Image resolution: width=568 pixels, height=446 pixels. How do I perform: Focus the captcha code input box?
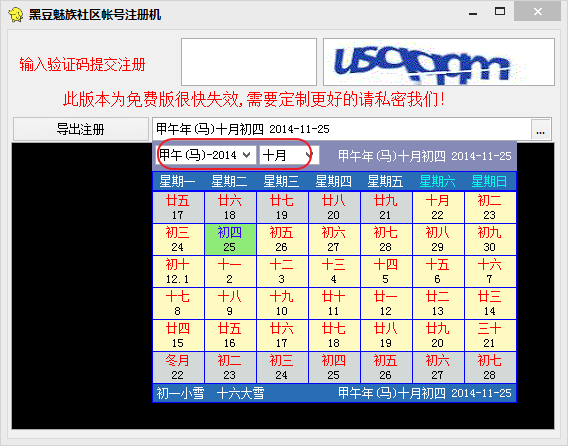click(249, 62)
